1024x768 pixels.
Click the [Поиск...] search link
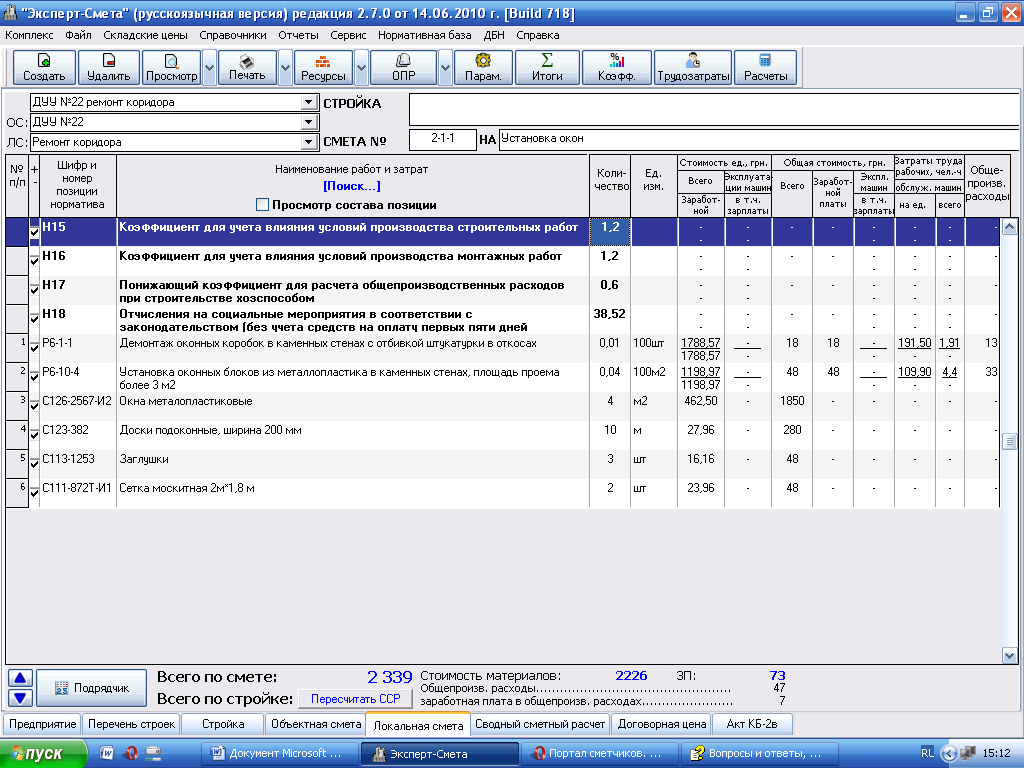click(351, 186)
